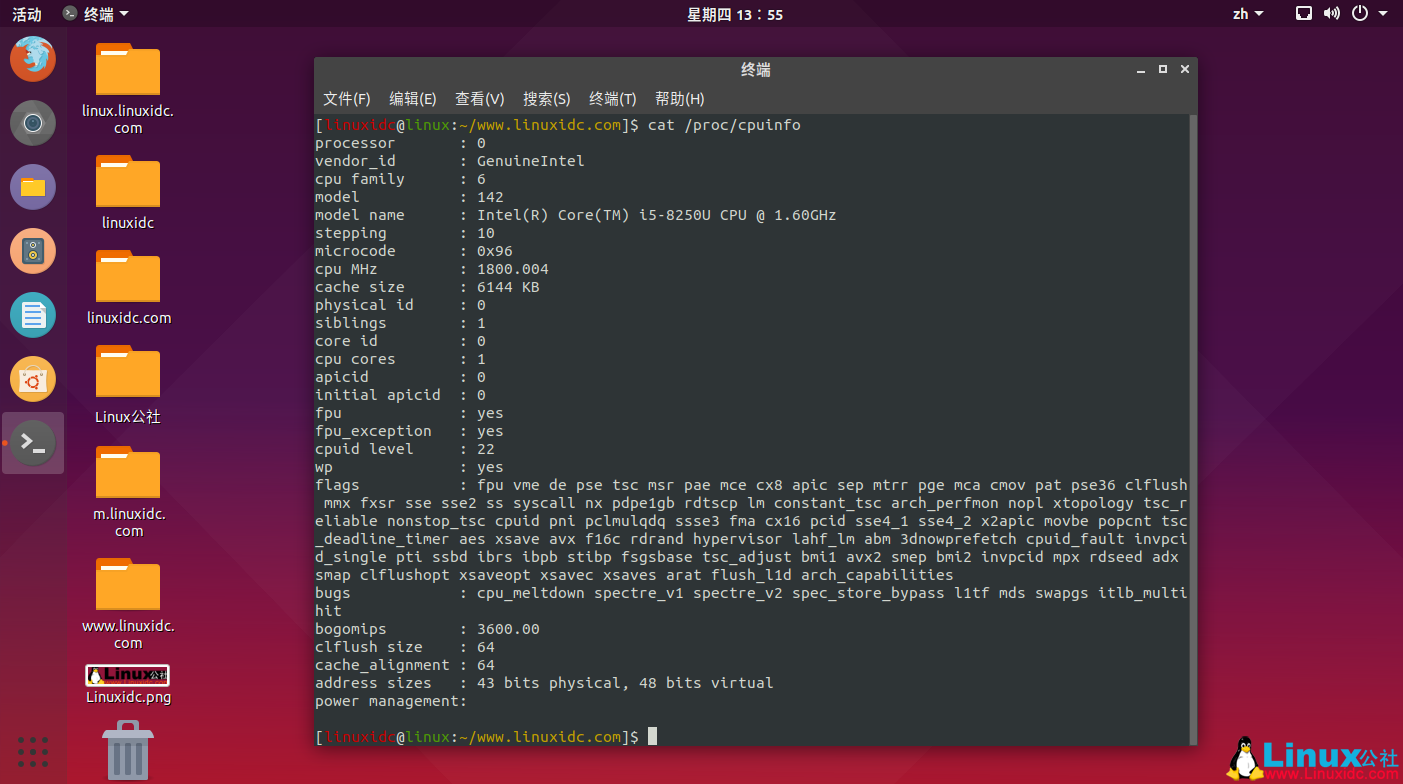This screenshot has height=784, width=1403.
Task: Click 活动 in the top bar
Action: (25, 13)
